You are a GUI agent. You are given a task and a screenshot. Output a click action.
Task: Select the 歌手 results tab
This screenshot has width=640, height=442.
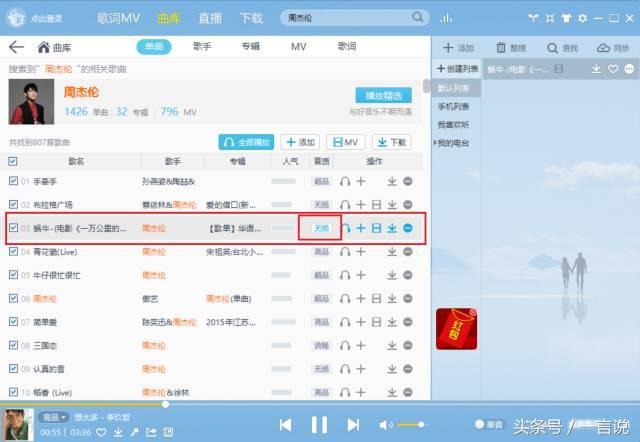click(202, 47)
